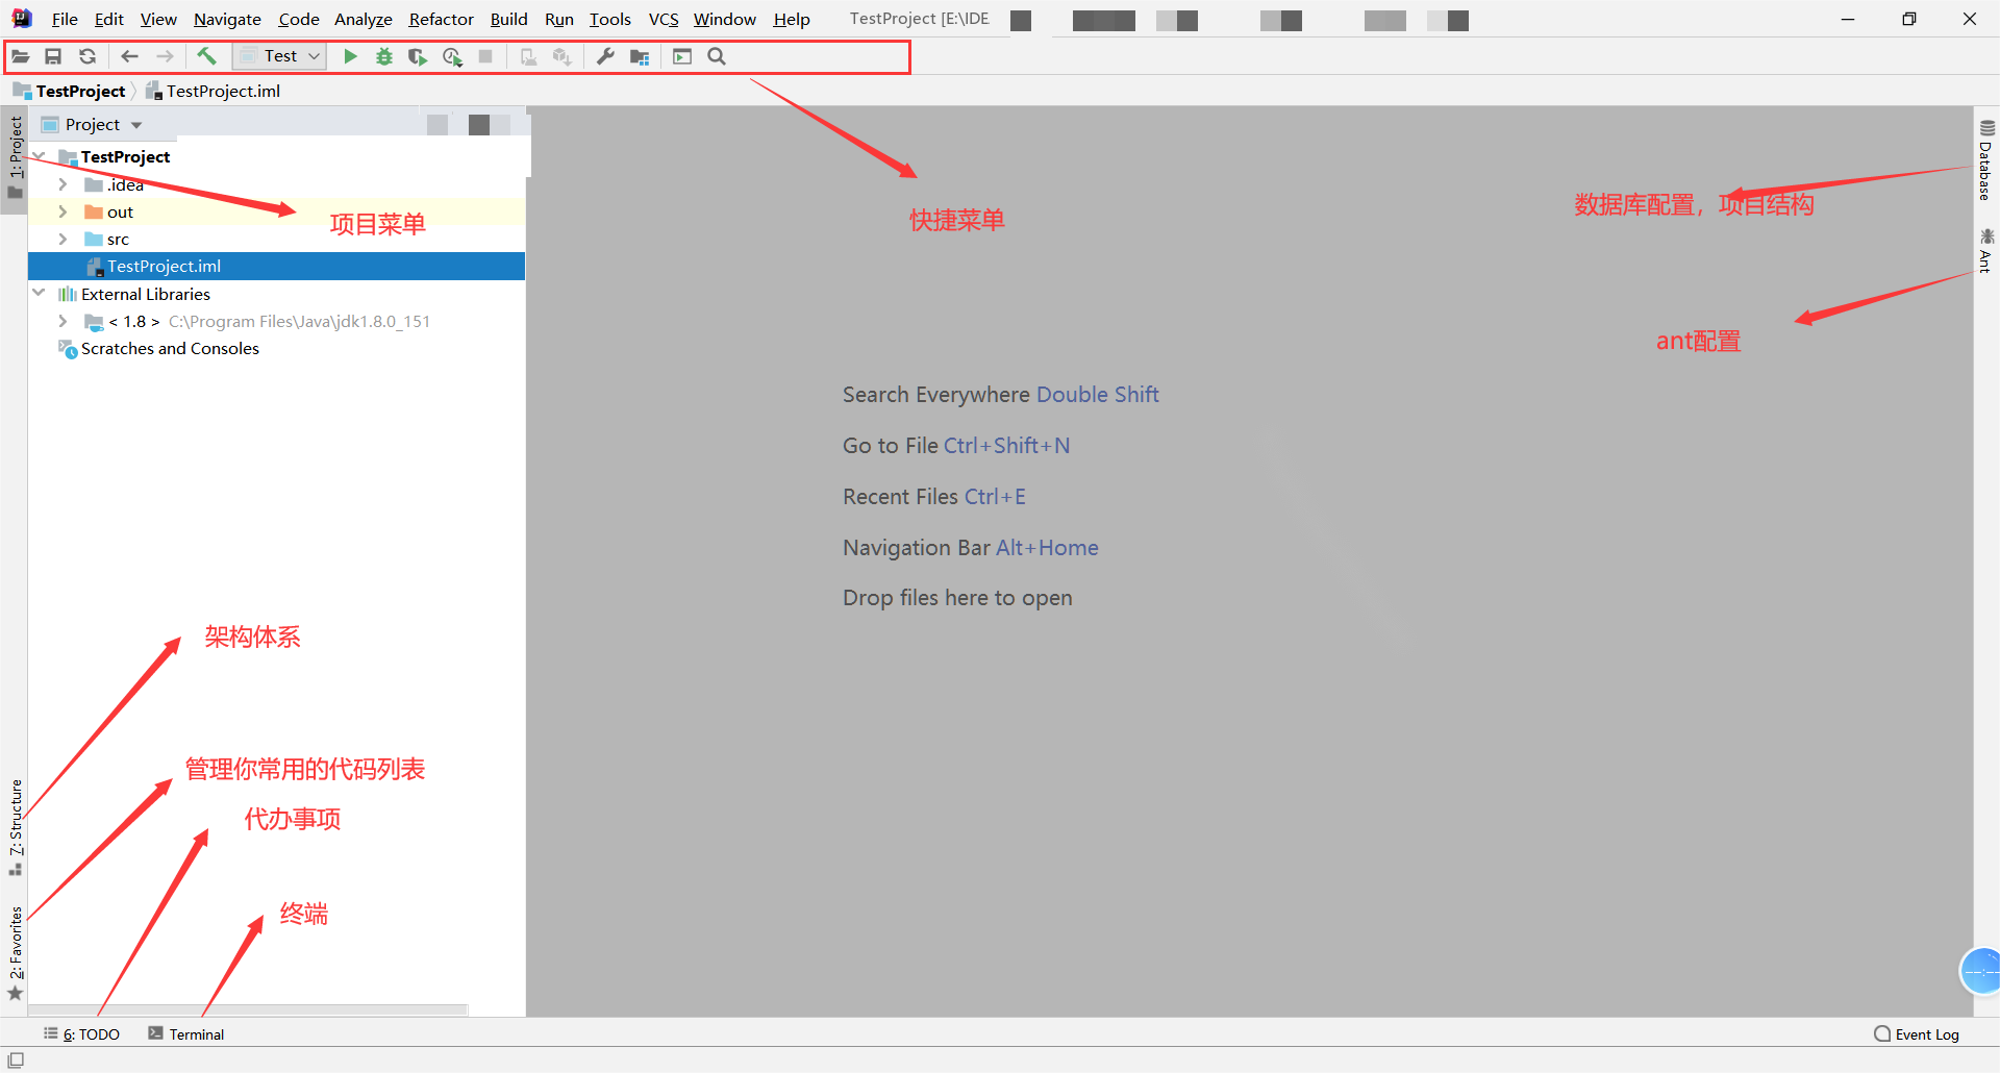Open the Test run configuration dropdown
2000x1073 pixels.
[280, 57]
